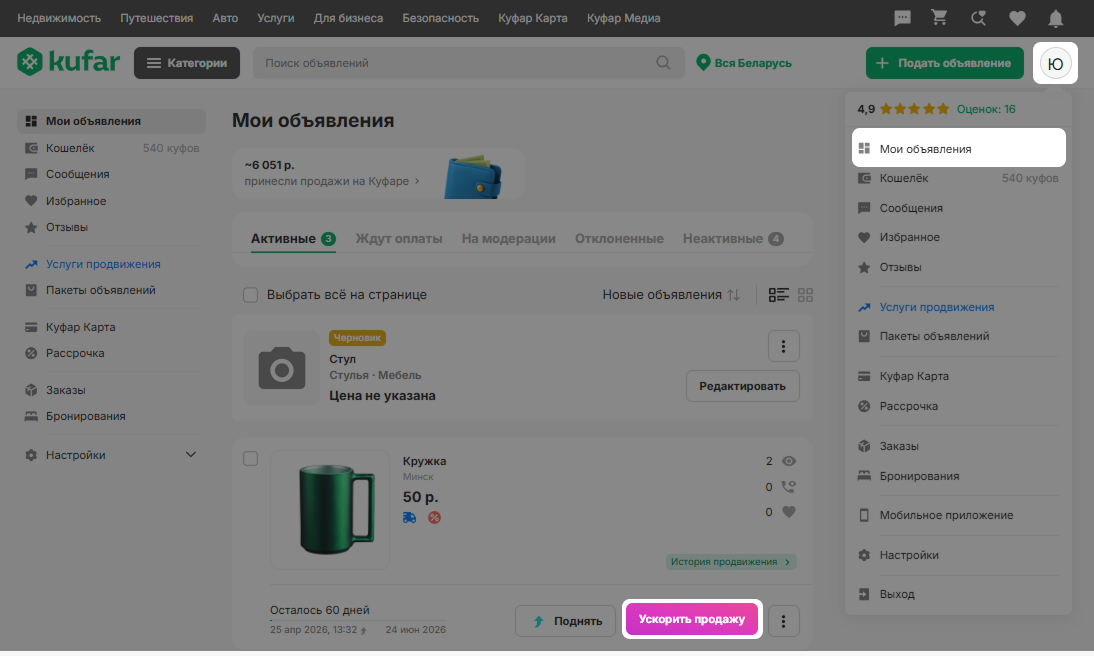Click the red percent installment icon
The width and height of the screenshot is (1094, 656).
tap(434, 517)
